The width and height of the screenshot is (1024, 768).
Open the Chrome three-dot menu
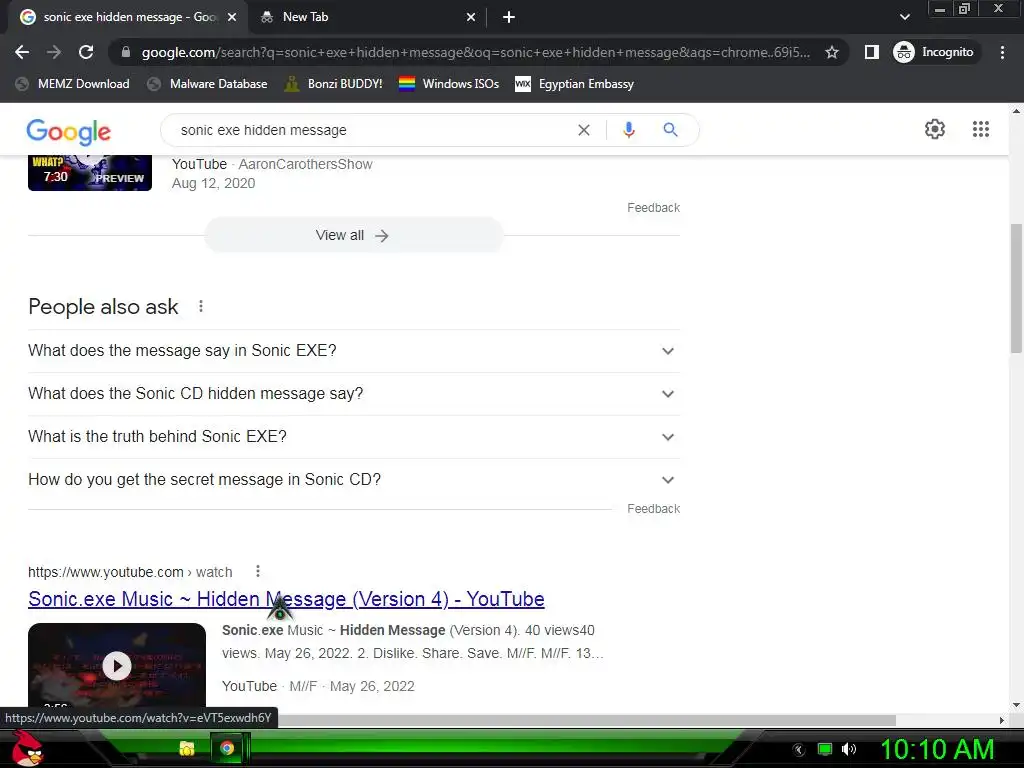(1002, 52)
